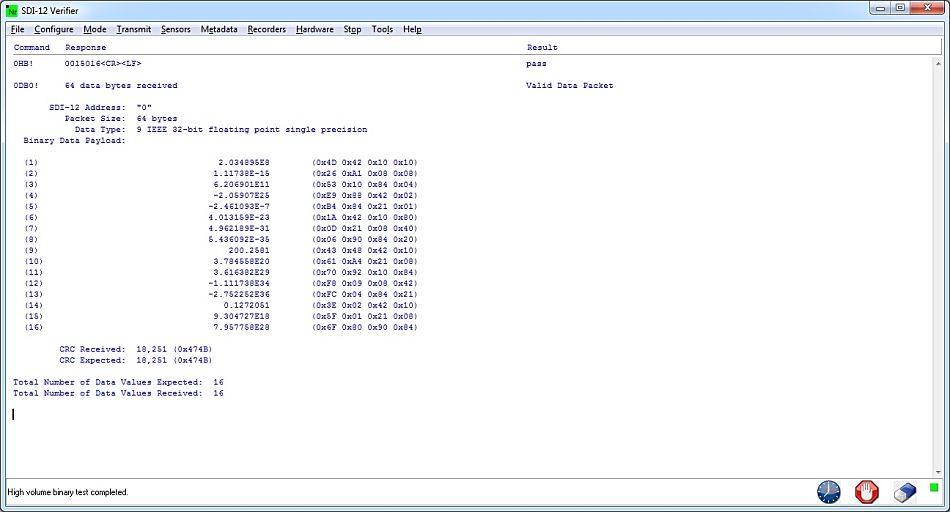Viewport: 950px width, 512px height.
Task: Click the 'High volume binary test completed.' status
Action: tap(67, 492)
